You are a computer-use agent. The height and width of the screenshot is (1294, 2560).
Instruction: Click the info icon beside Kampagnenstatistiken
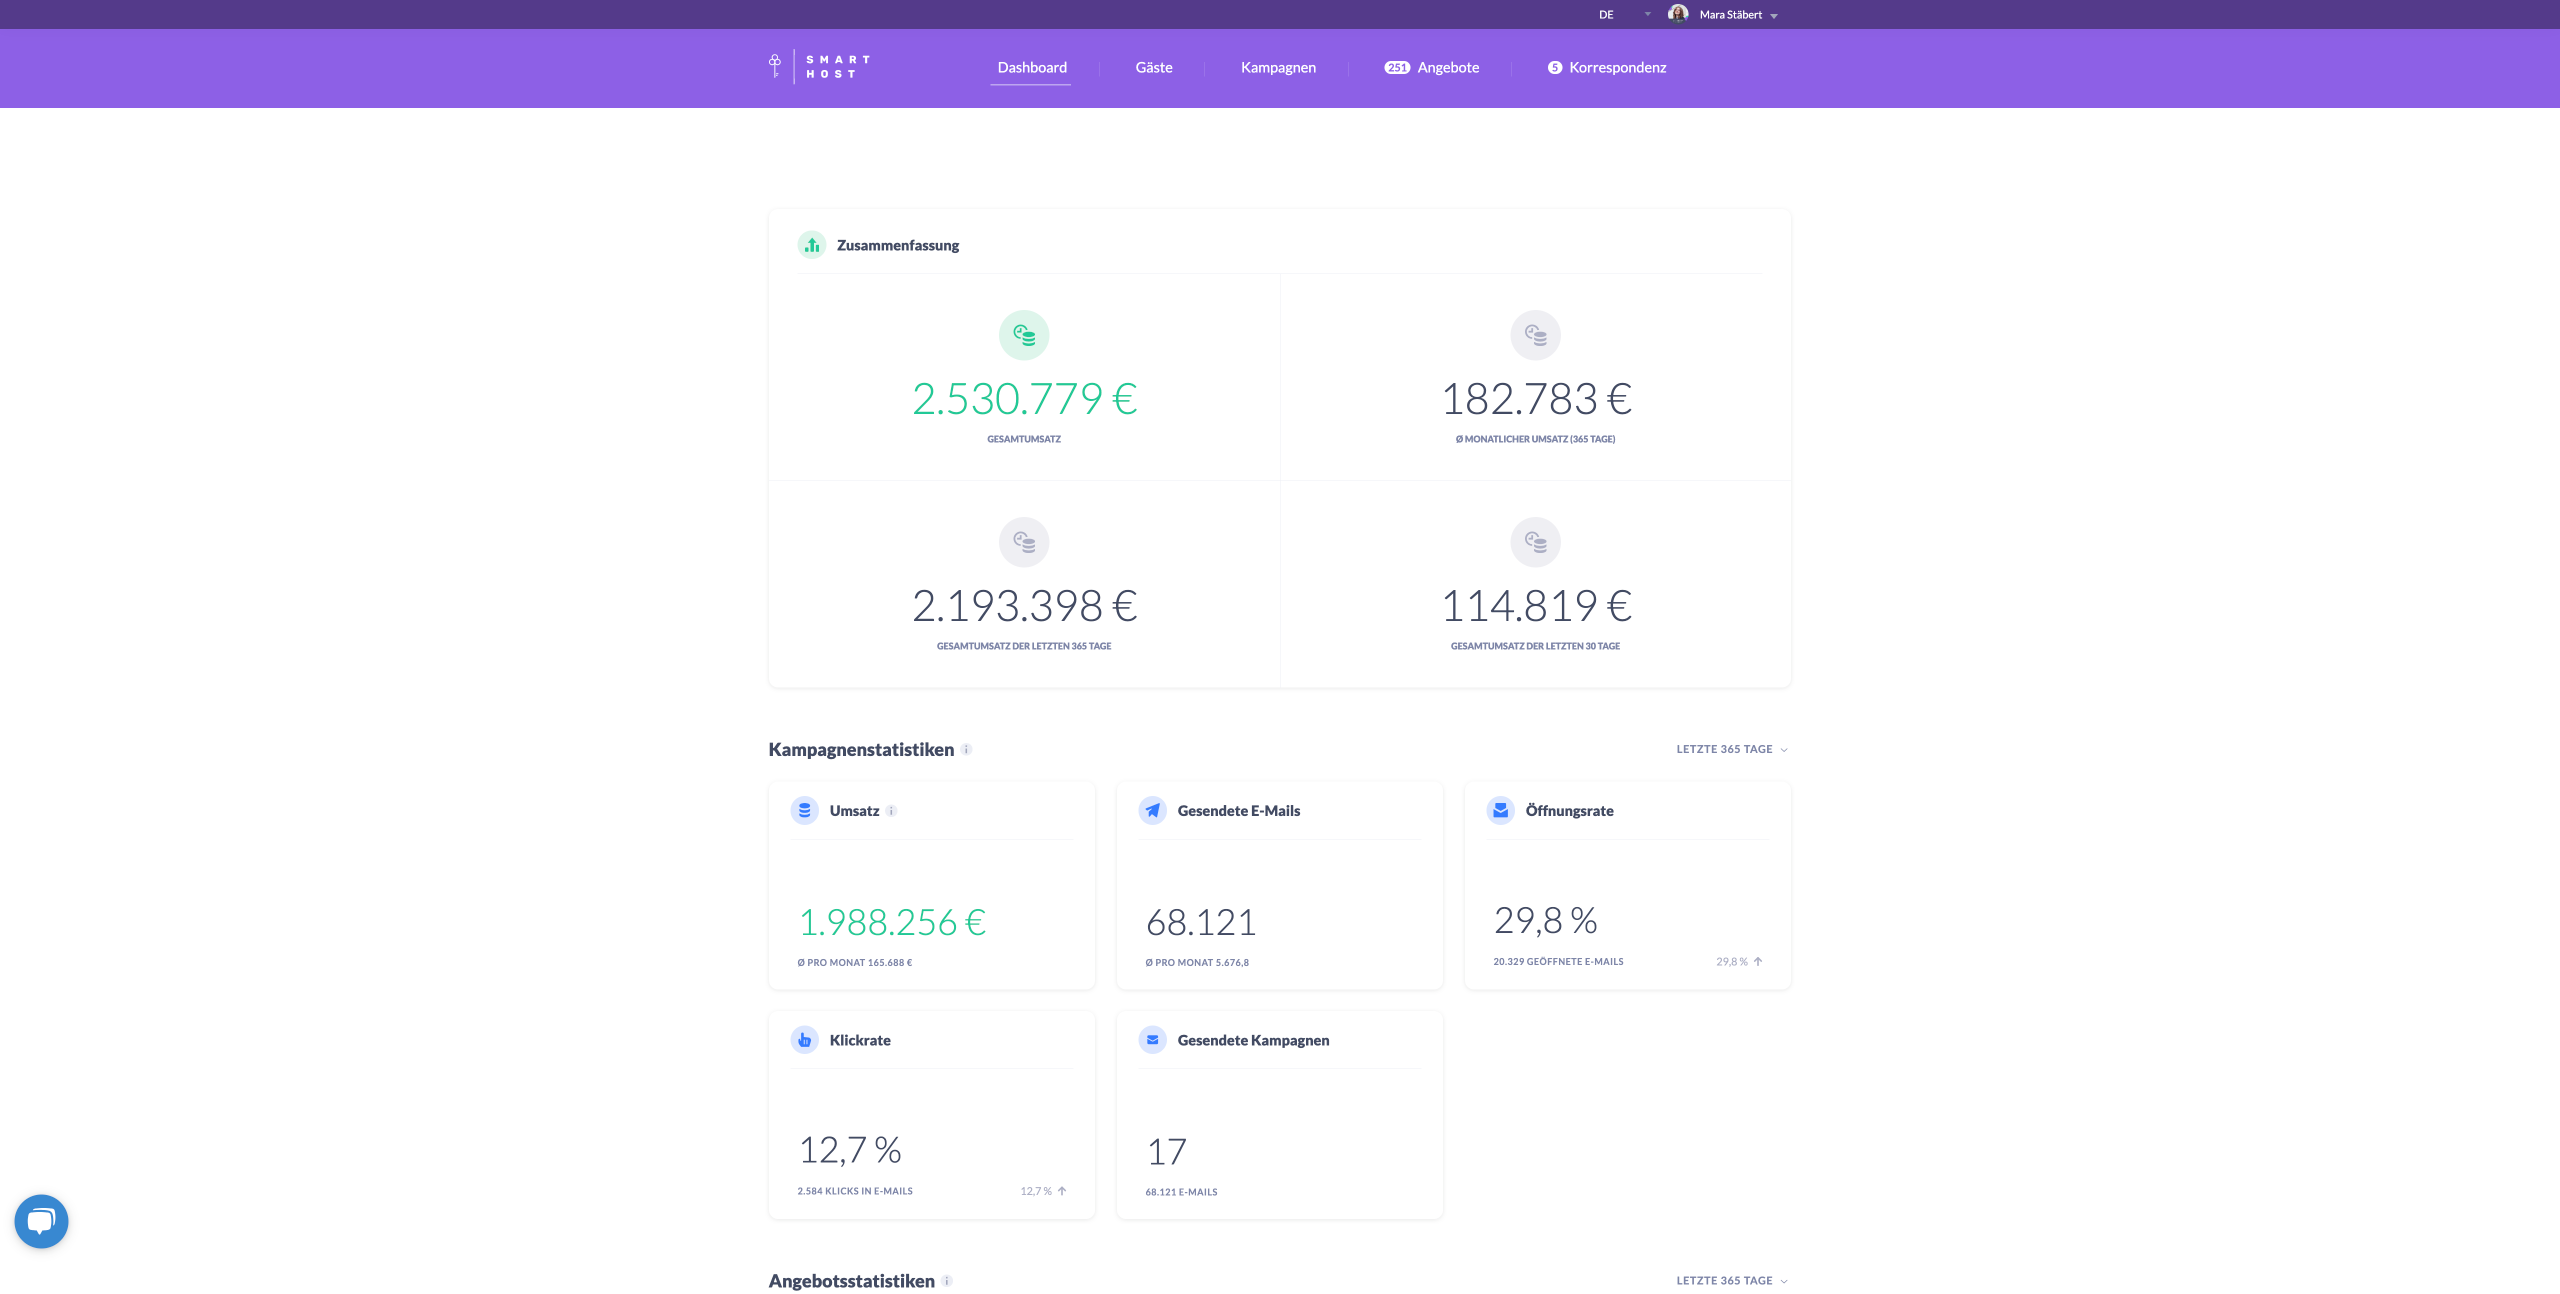[x=966, y=750]
